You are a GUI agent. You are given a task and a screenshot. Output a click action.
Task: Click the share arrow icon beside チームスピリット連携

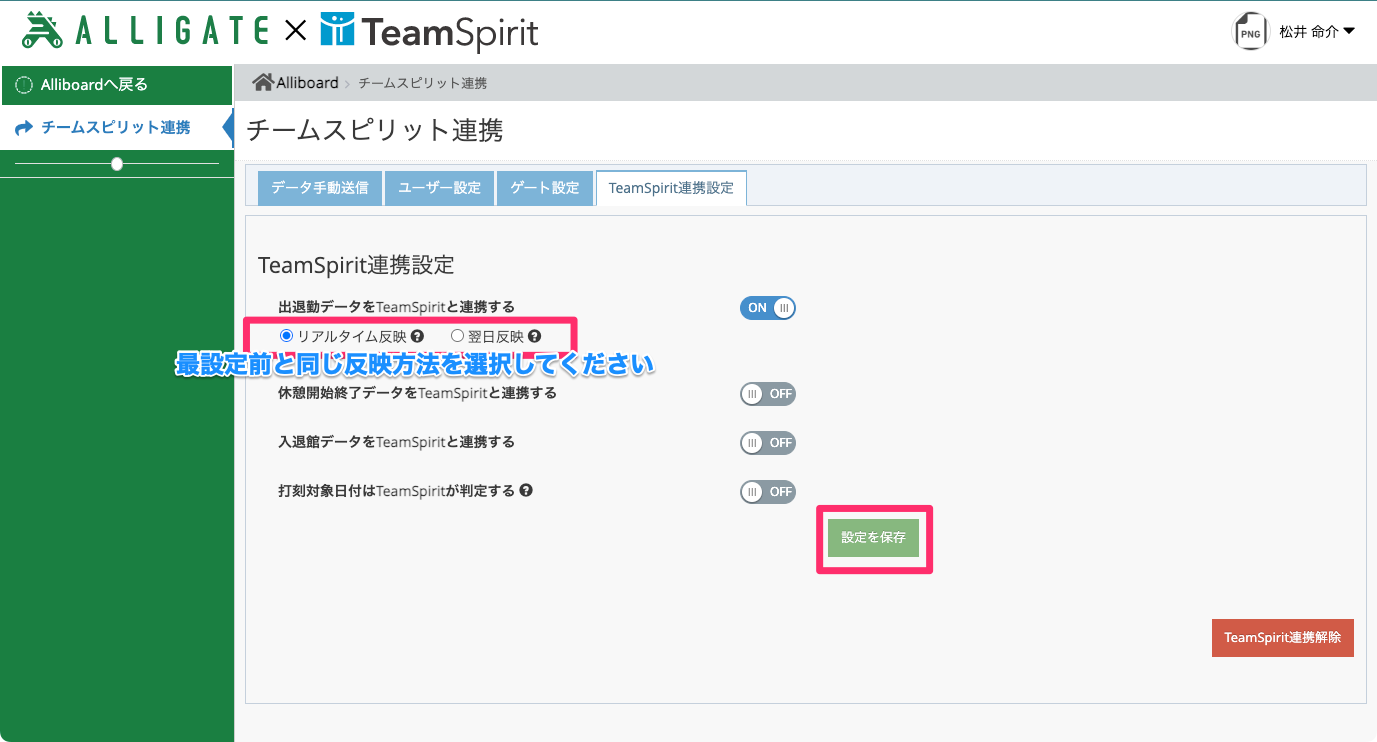[x=25, y=128]
